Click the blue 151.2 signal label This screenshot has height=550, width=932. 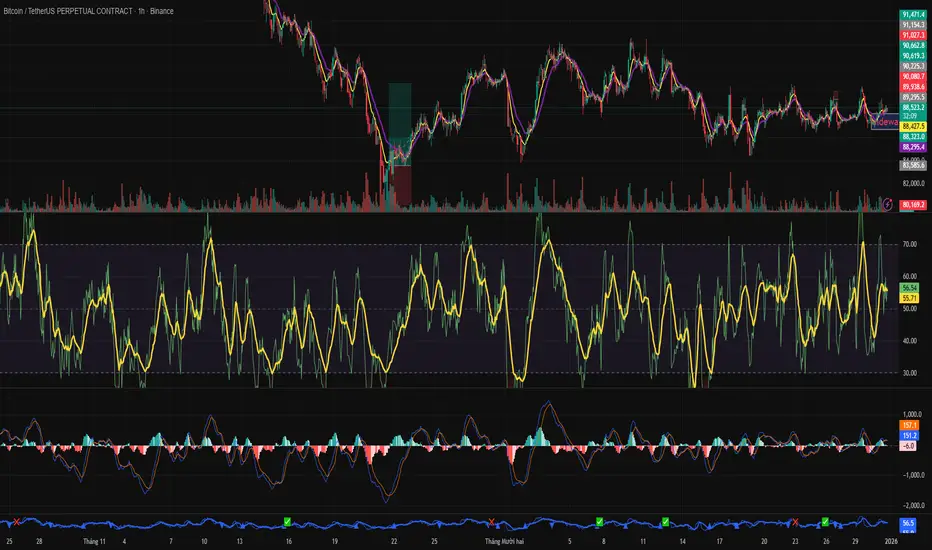[x=909, y=435]
